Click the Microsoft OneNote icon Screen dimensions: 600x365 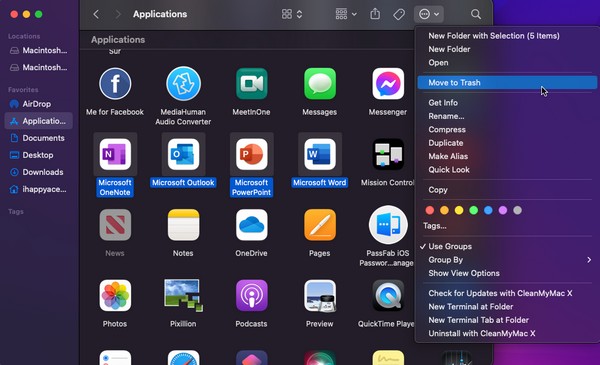coord(115,154)
